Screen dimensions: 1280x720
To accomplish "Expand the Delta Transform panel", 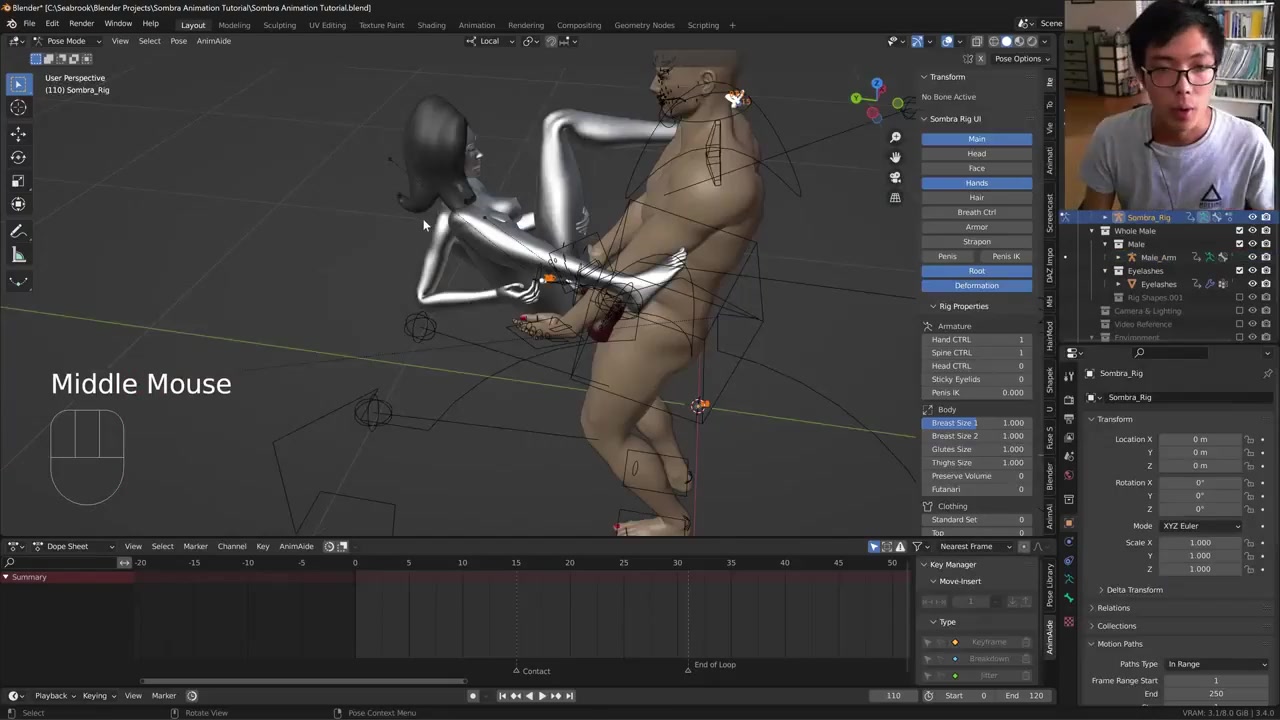I will pos(1134,590).
